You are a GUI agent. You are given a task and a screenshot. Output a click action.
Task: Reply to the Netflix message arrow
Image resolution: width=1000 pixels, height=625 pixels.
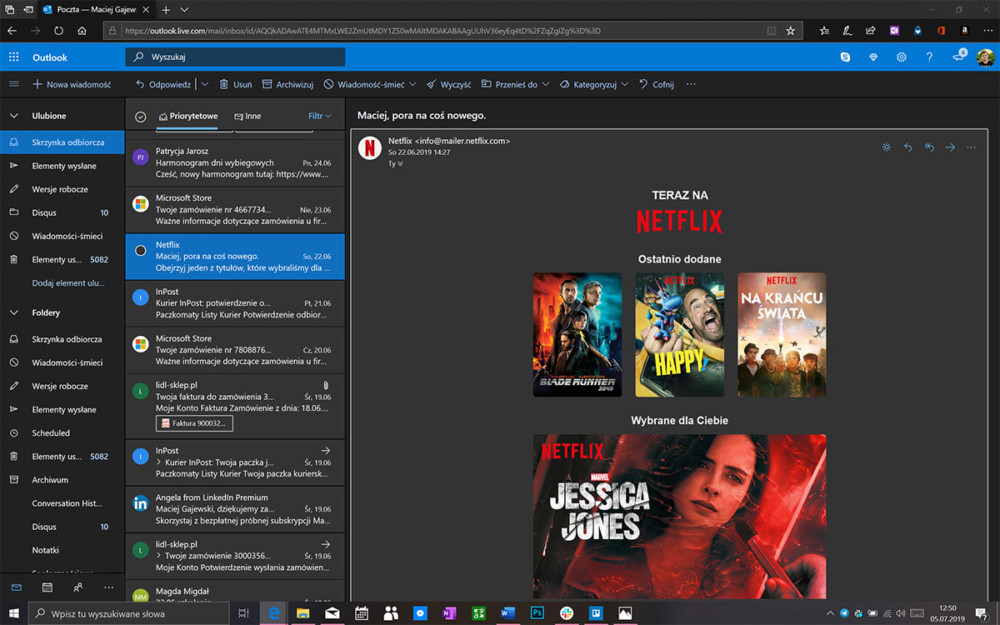click(908, 147)
